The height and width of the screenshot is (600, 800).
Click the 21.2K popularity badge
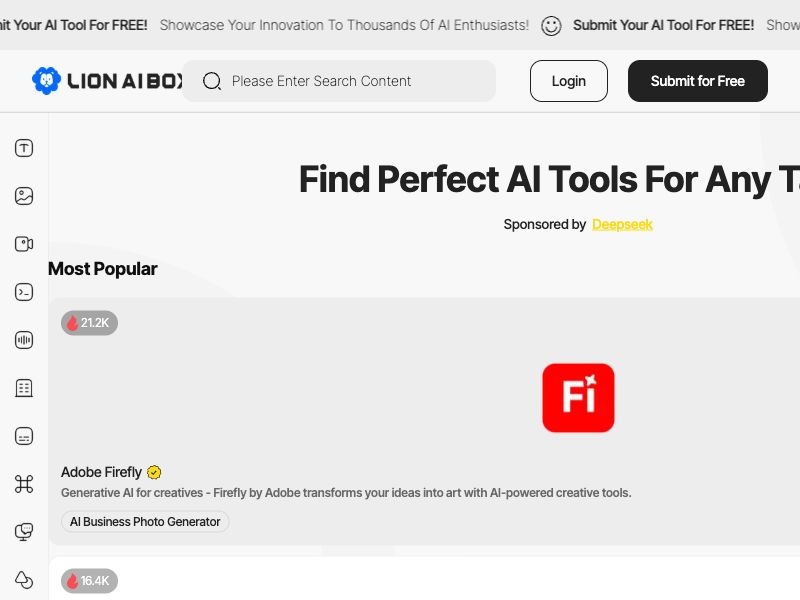coord(89,323)
